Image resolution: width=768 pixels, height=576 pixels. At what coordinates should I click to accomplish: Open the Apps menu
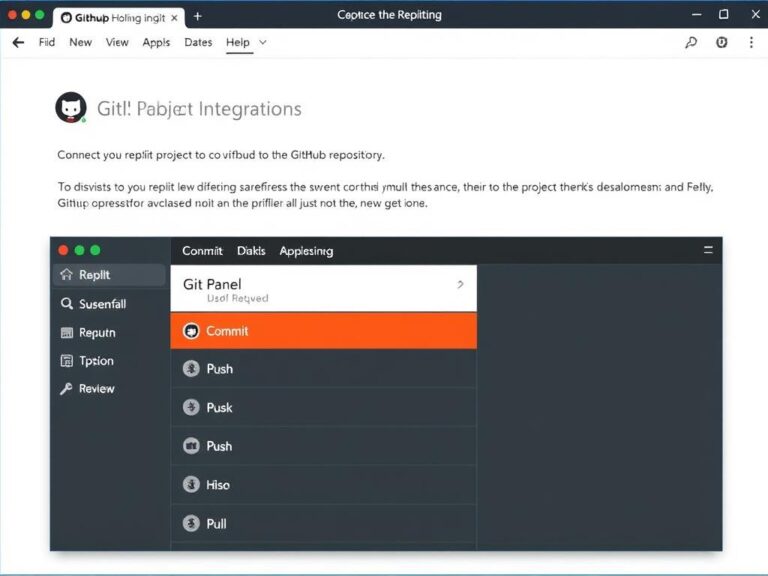click(156, 43)
